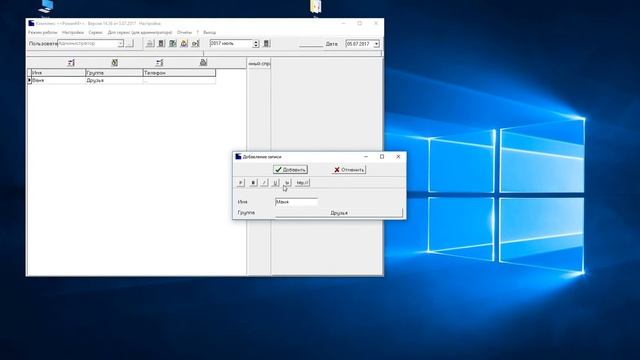Select the Ваня cell in the table
This screenshot has width=640, height=360.
58,80
